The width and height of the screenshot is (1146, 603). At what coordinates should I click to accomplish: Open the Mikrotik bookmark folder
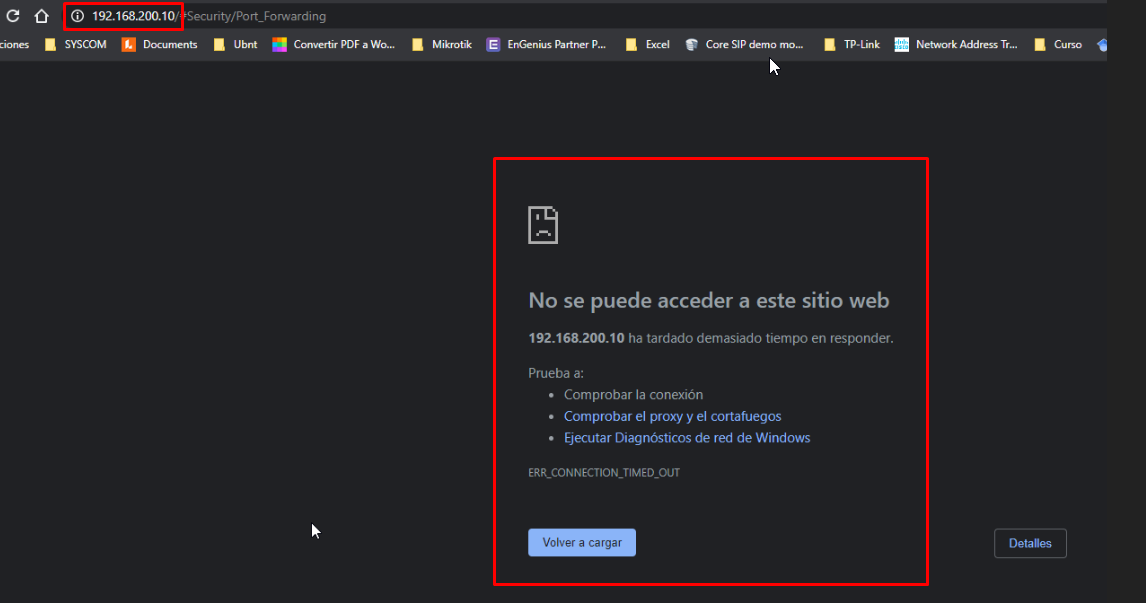(442, 45)
